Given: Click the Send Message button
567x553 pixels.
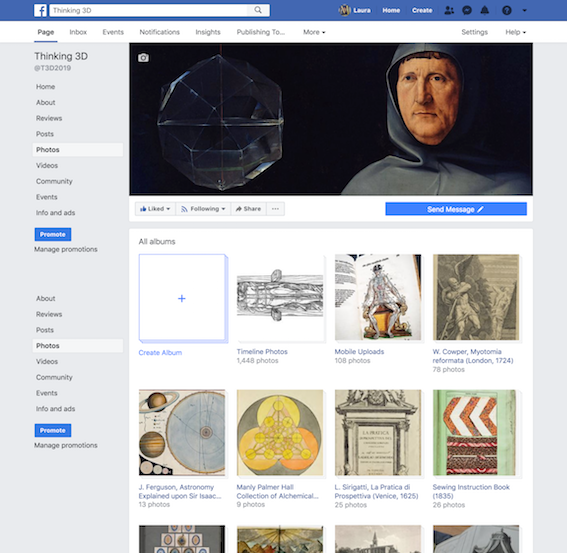Looking at the screenshot, I should coord(456,209).
